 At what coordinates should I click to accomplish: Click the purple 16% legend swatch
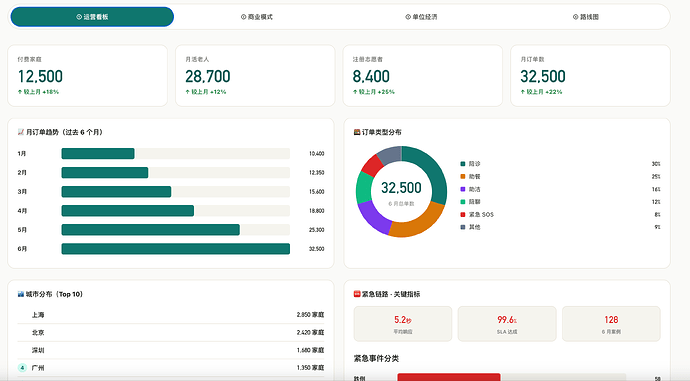pyautogui.click(x=462, y=189)
